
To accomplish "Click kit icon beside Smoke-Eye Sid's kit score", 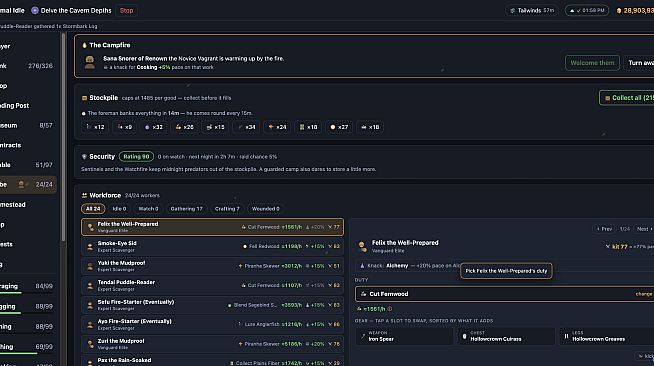I will [x=330, y=246].
